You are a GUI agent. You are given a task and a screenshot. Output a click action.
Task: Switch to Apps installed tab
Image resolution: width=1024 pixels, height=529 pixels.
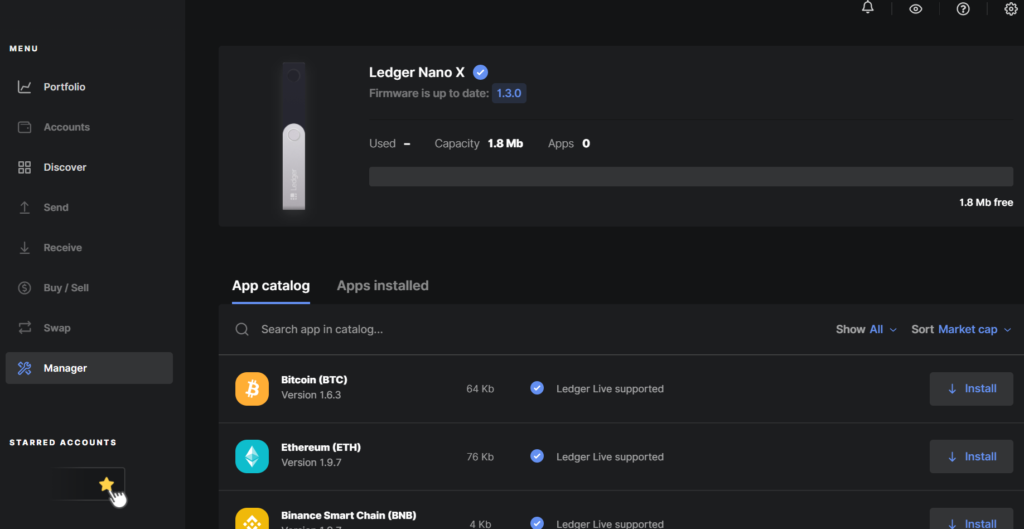(383, 286)
